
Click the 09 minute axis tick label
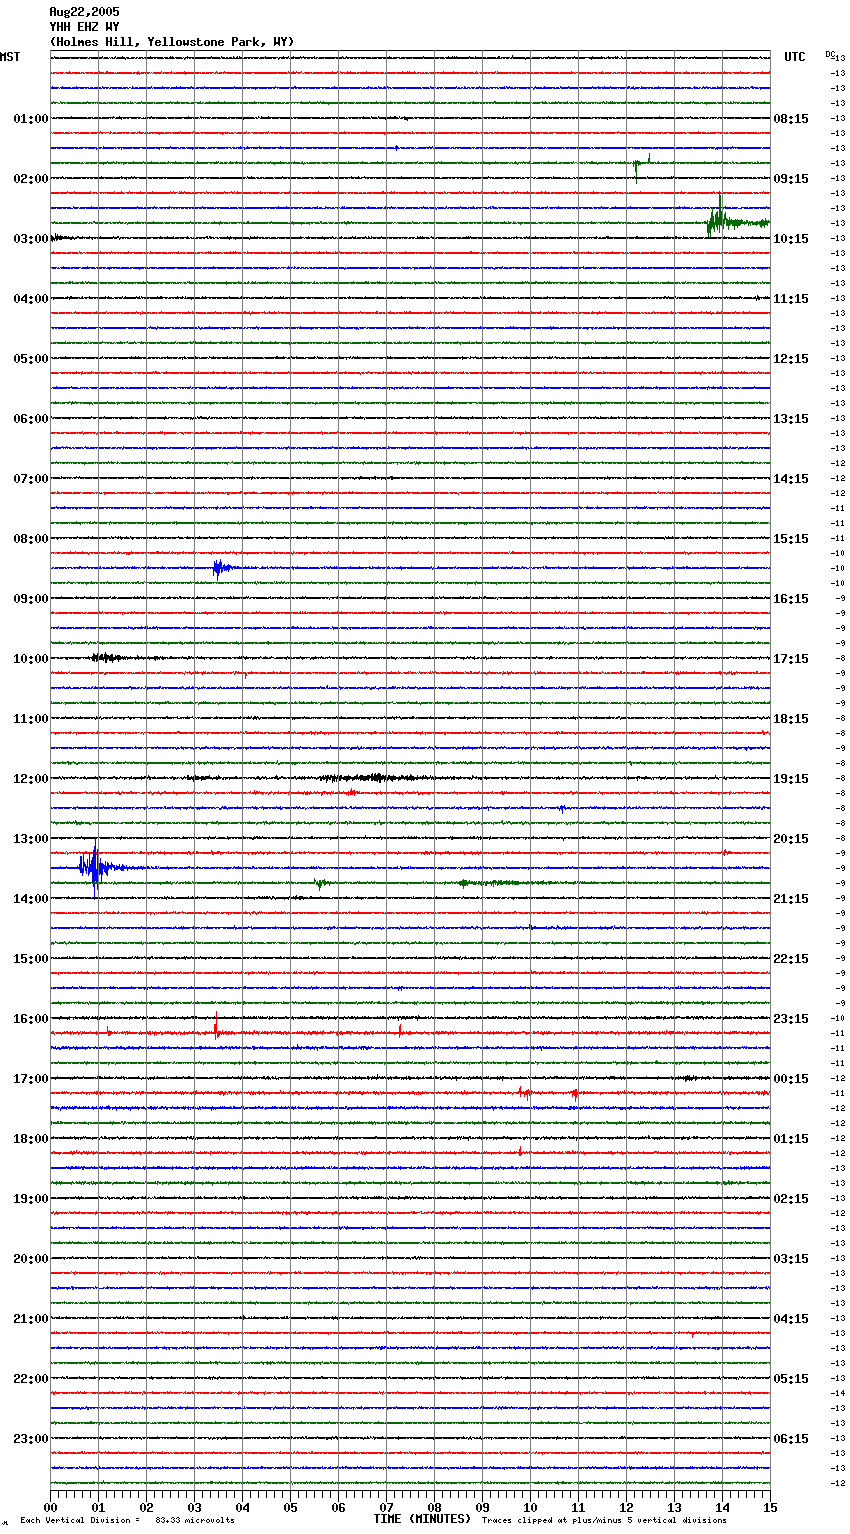482,1507
